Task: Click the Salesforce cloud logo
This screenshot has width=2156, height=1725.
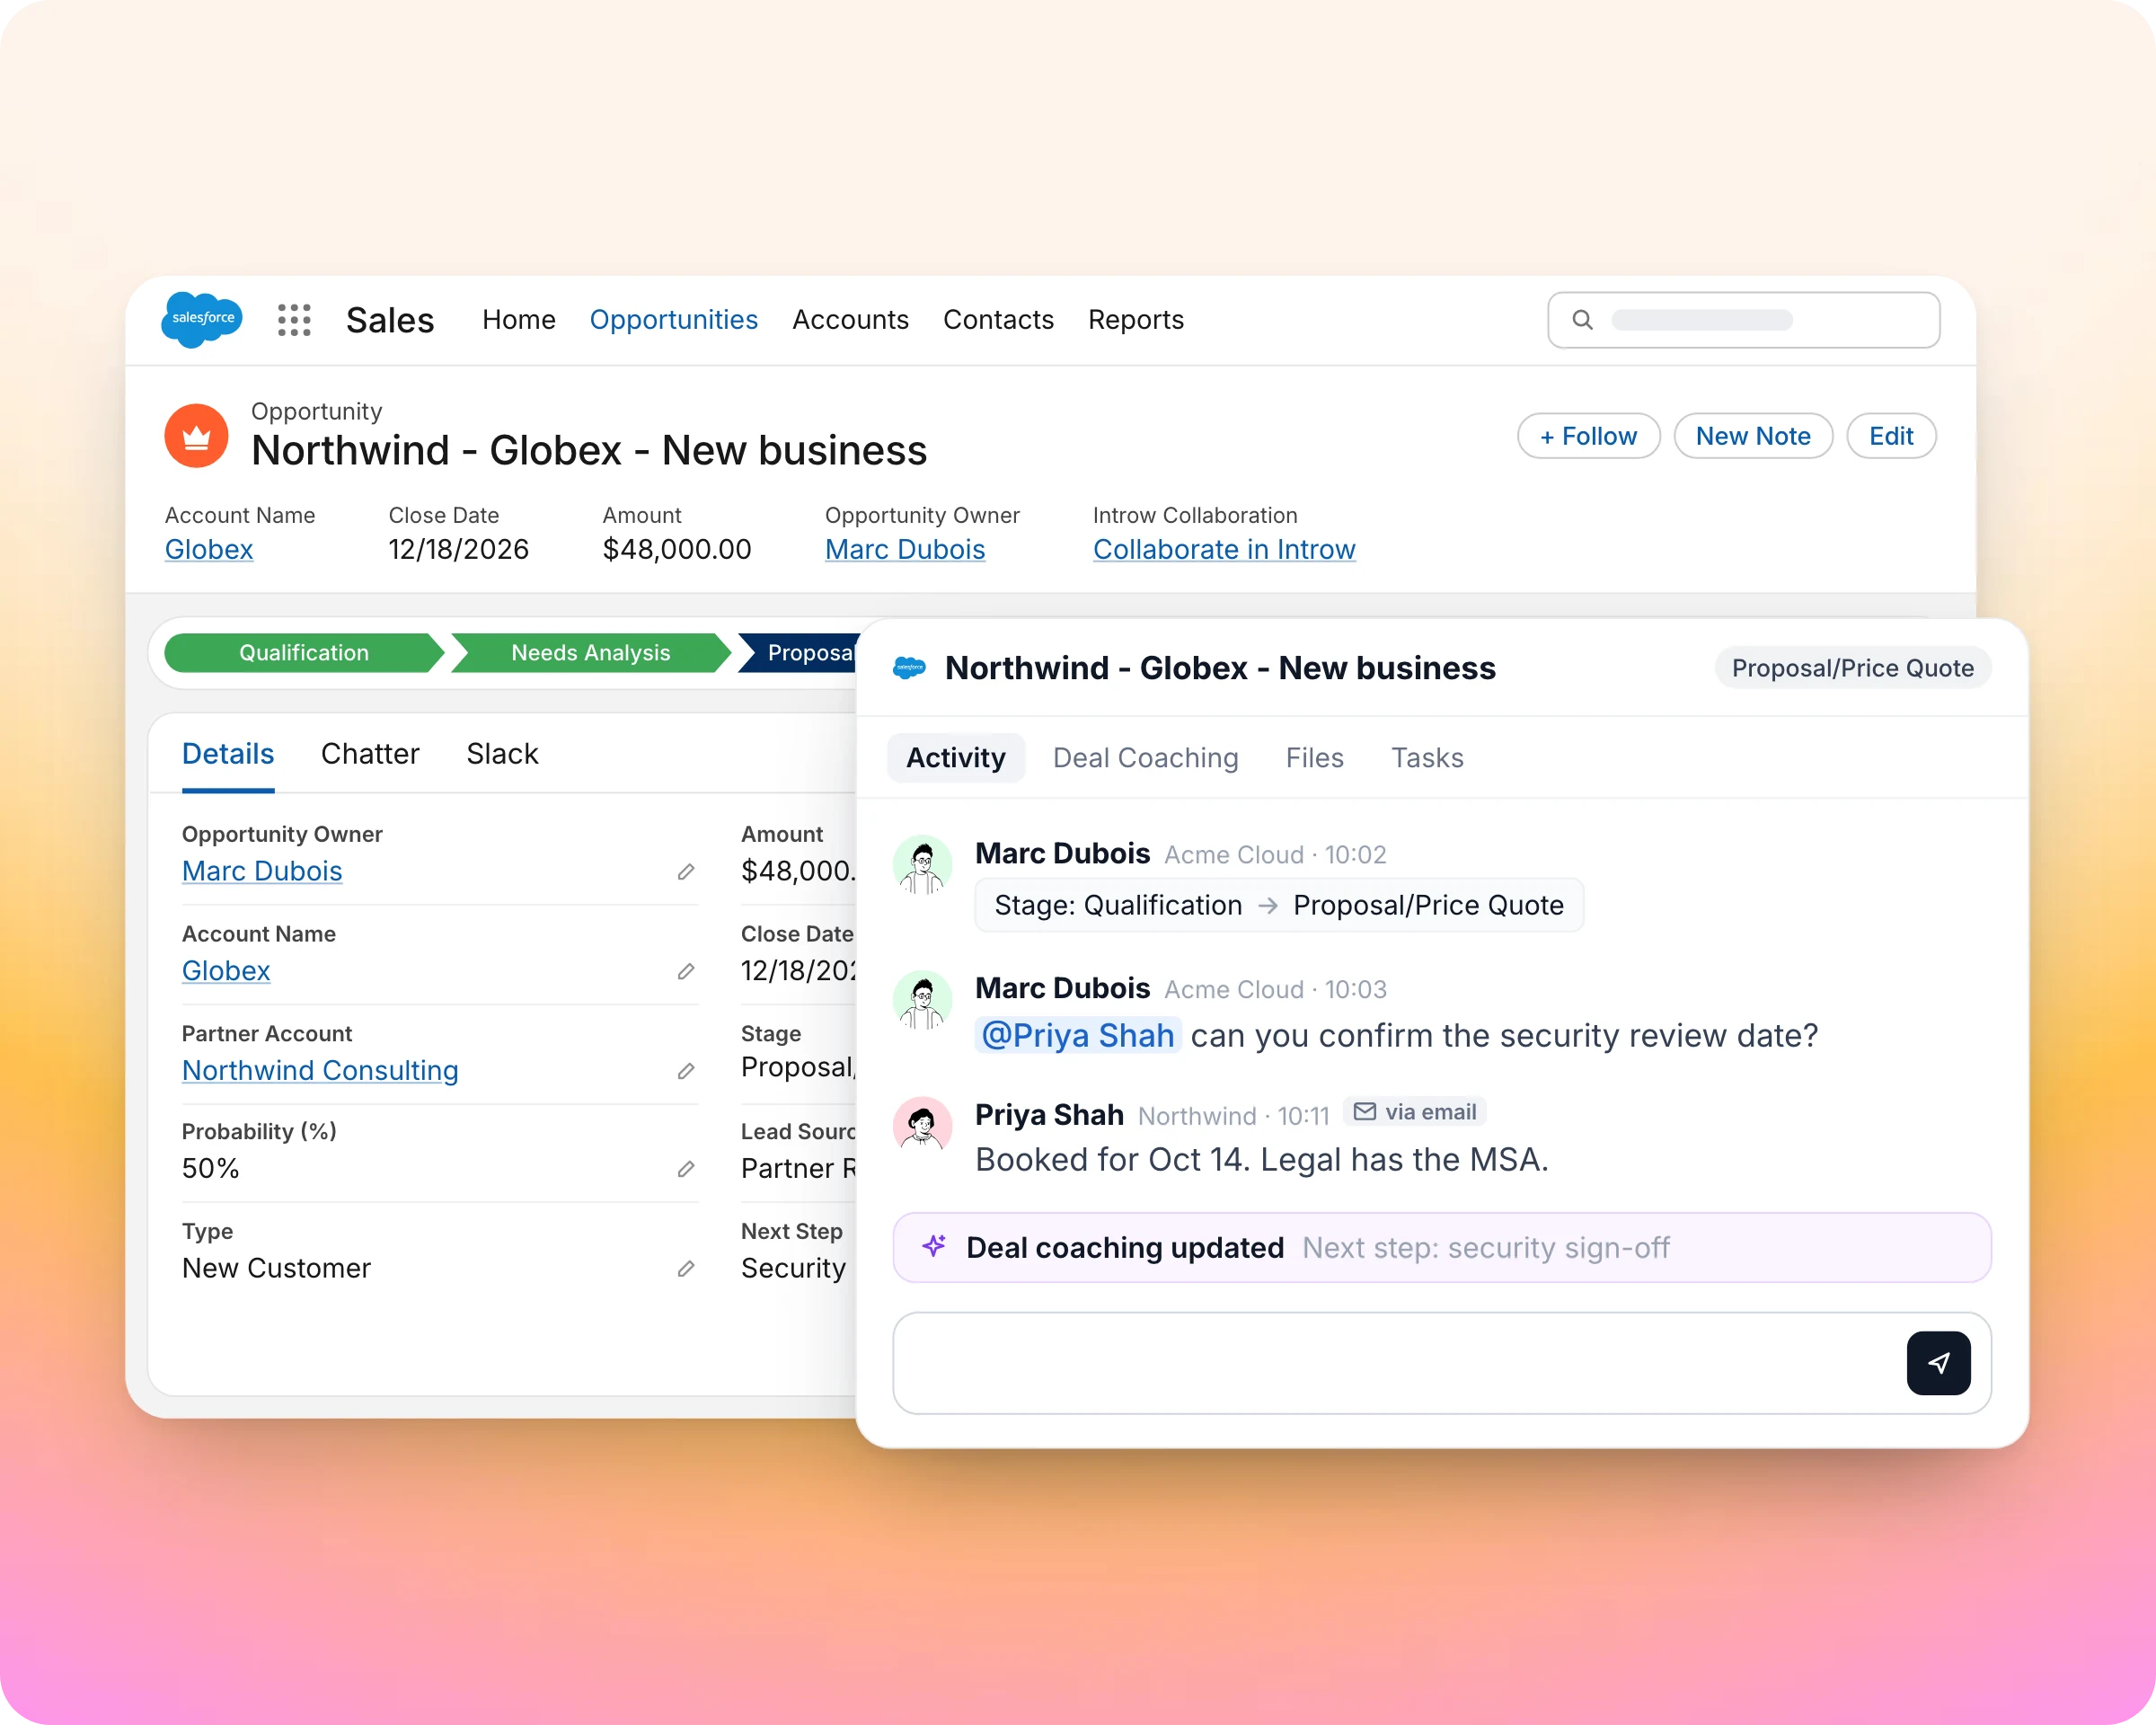Action: pos(202,319)
